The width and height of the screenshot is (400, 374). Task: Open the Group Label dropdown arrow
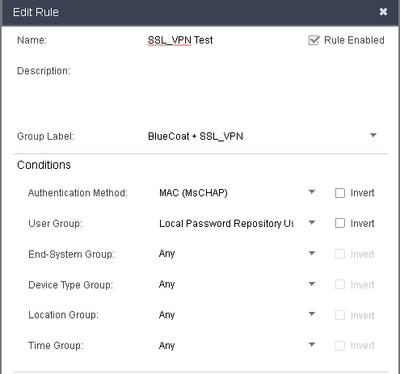point(373,135)
